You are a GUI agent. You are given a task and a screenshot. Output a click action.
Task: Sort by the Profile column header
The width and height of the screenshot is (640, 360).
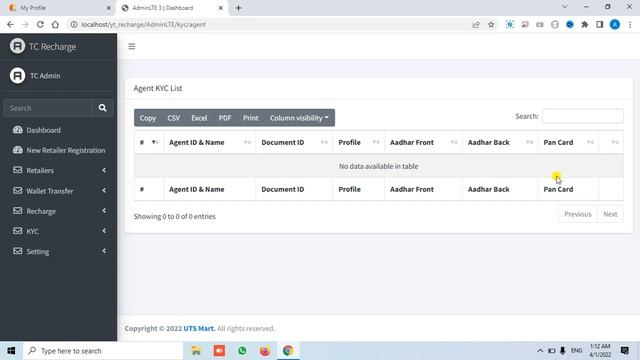tap(358, 142)
